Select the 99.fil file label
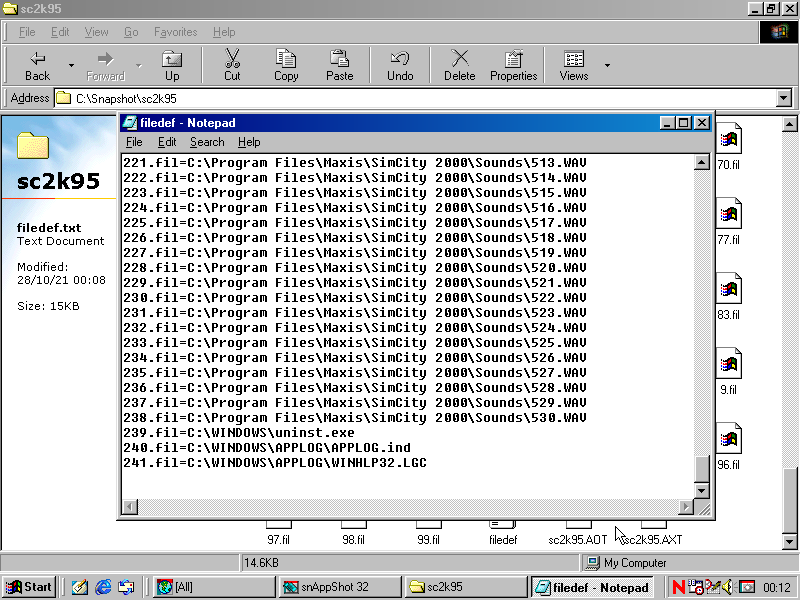Image resolution: width=800 pixels, height=600 pixels. pyautogui.click(x=429, y=540)
